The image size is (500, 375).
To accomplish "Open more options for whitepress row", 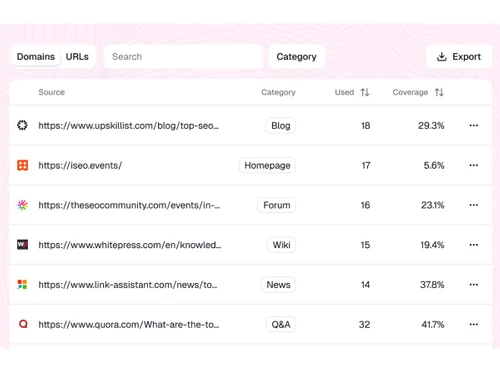I will pos(474,245).
